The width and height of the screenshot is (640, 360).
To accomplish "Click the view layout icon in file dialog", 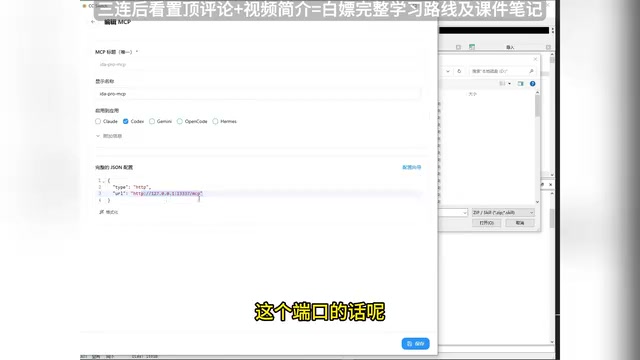I will [502, 84].
